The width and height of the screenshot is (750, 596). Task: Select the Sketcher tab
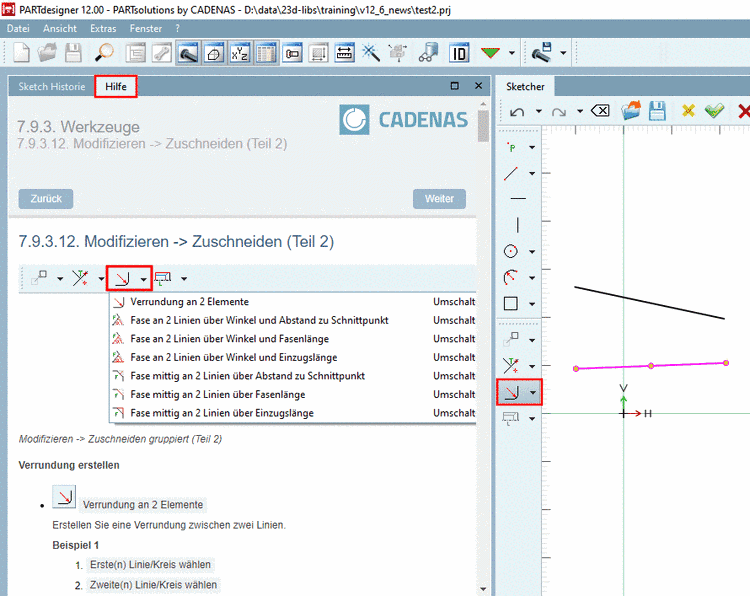tap(525, 87)
